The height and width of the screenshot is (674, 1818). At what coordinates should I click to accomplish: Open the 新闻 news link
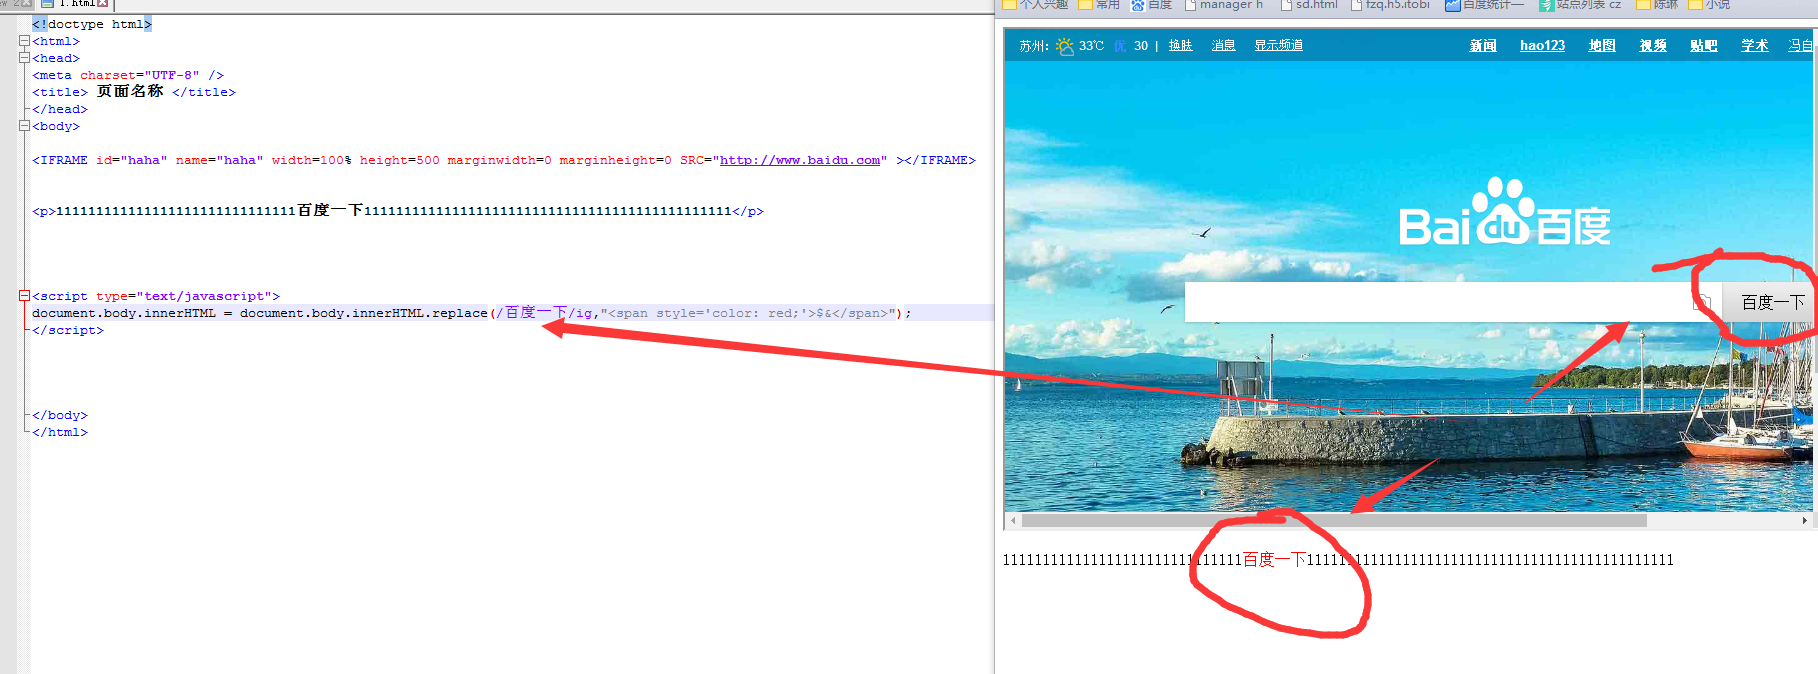pos(1483,46)
